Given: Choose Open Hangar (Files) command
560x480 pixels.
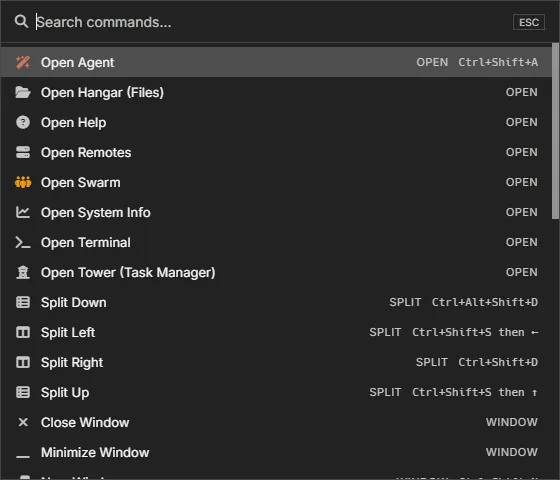Looking at the screenshot, I should [276, 92].
